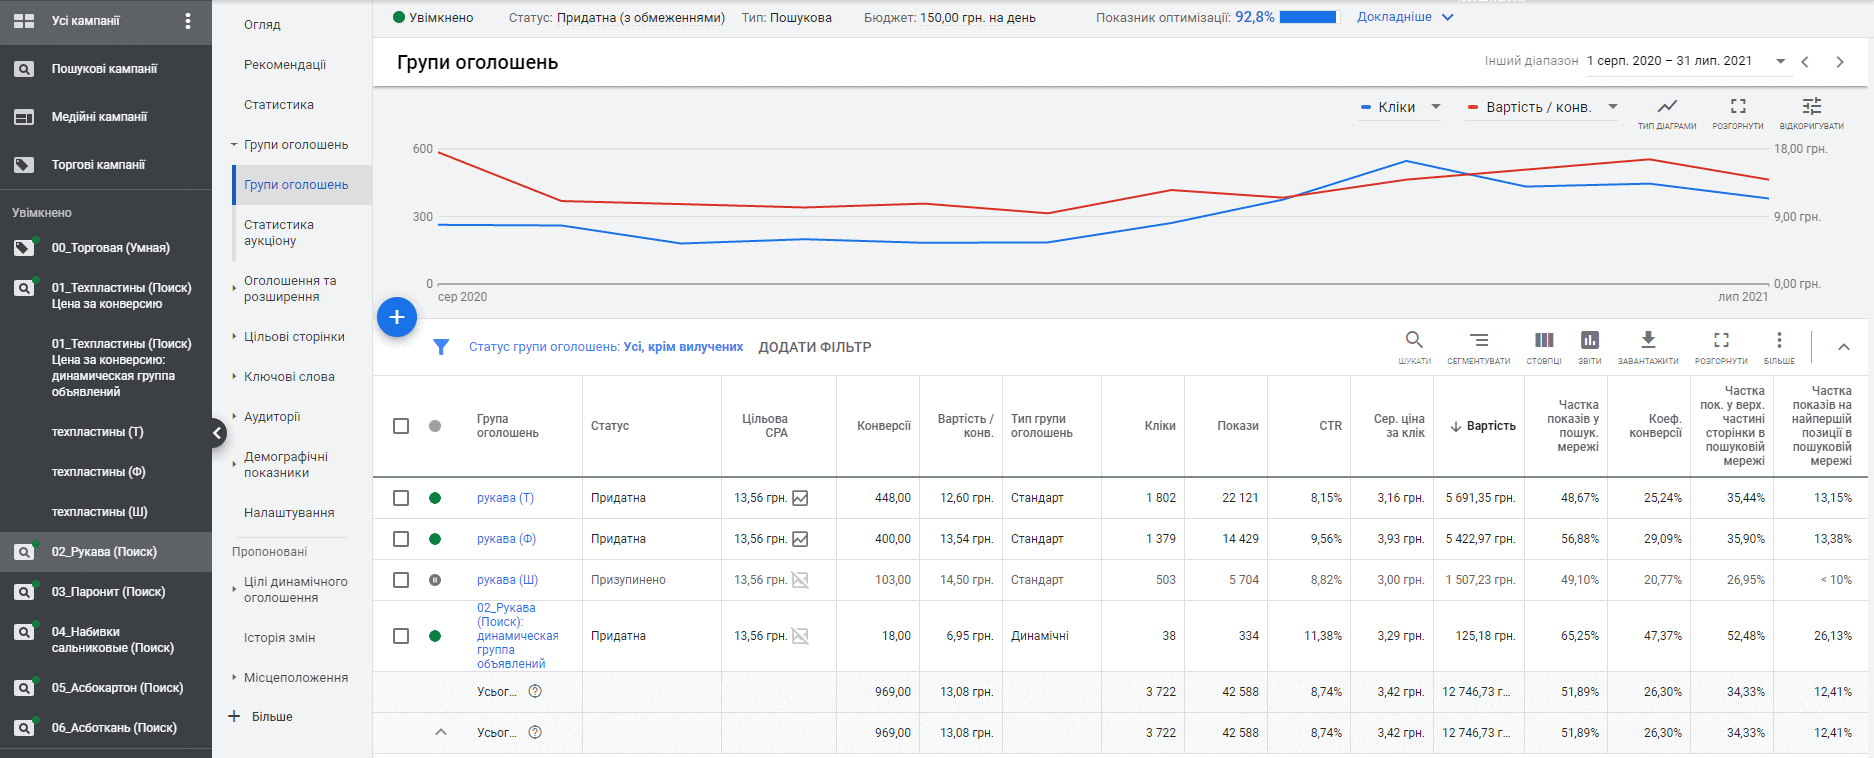Click the blue plus add button
The width and height of the screenshot is (1874, 758).
point(397,317)
